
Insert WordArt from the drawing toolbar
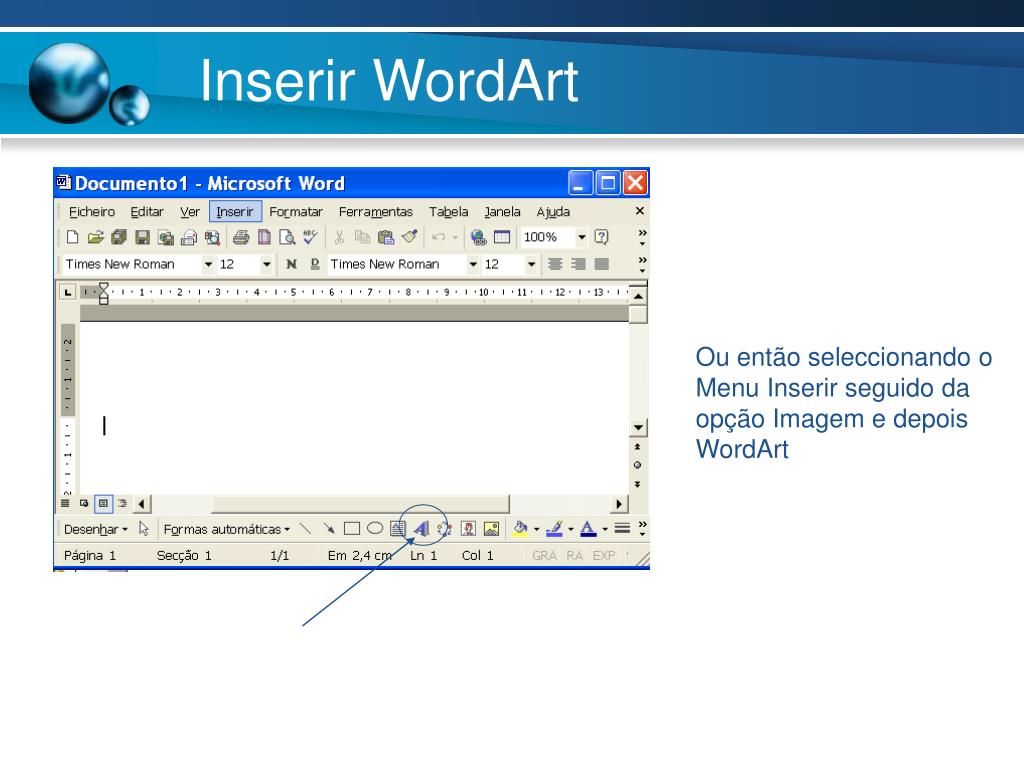click(x=422, y=528)
